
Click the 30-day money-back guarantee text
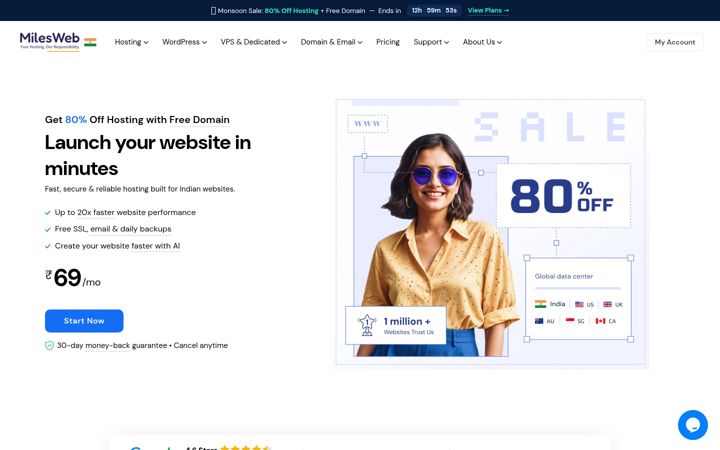coord(112,345)
